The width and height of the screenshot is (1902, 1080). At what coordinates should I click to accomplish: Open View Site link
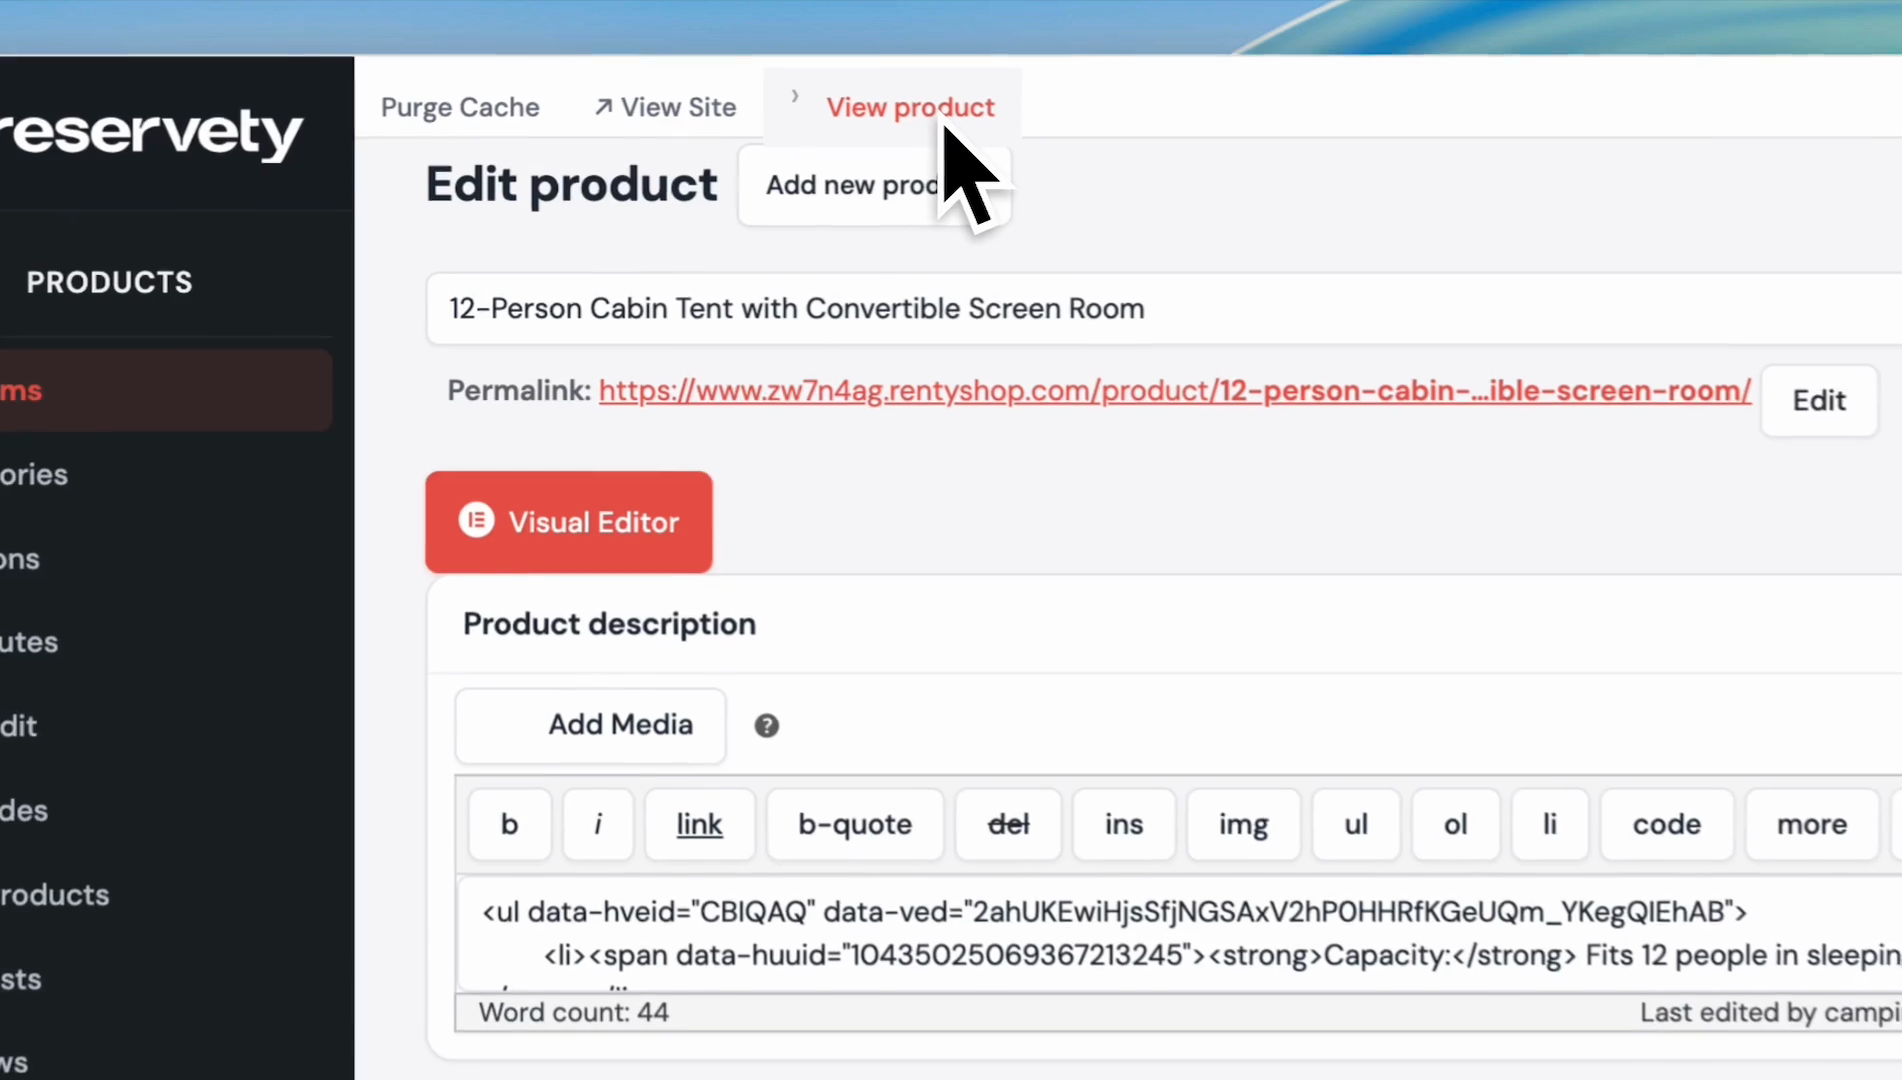click(x=666, y=107)
